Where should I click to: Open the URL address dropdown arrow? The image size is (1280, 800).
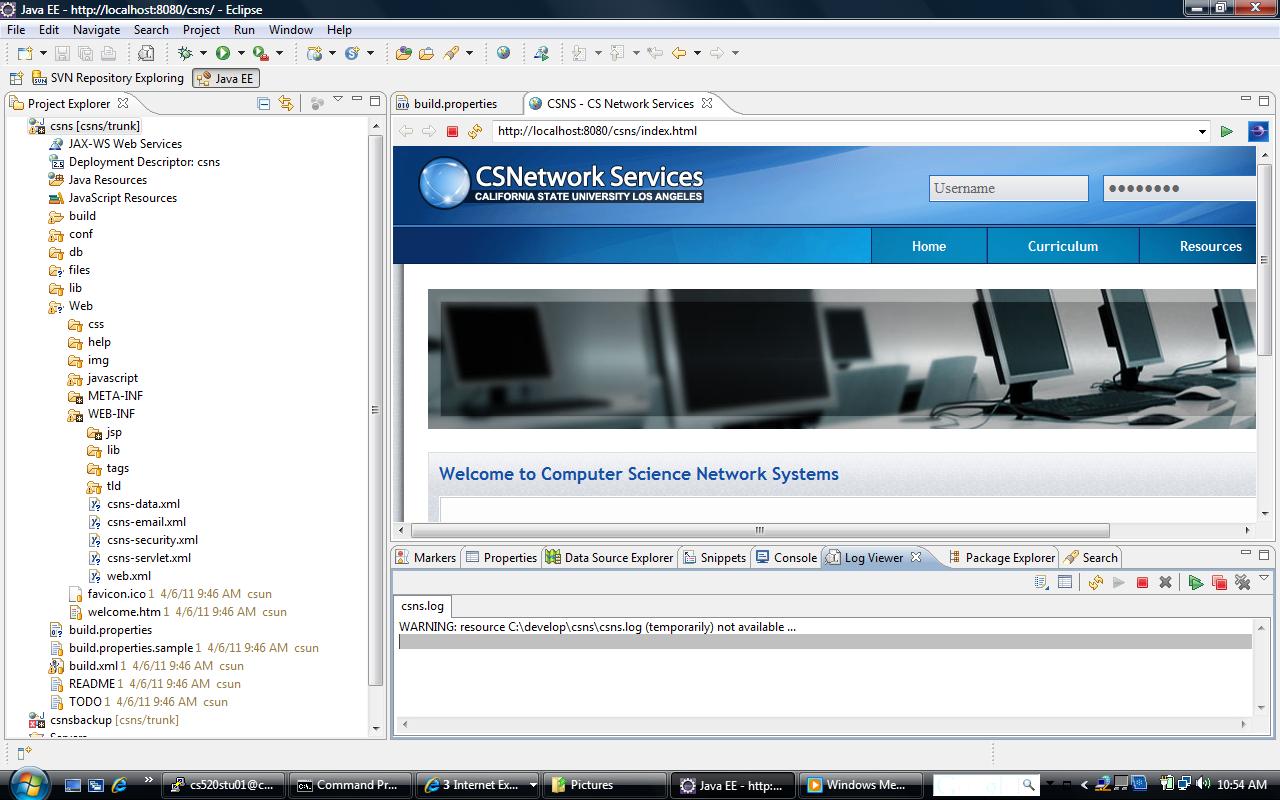click(x=1202, y=131)
